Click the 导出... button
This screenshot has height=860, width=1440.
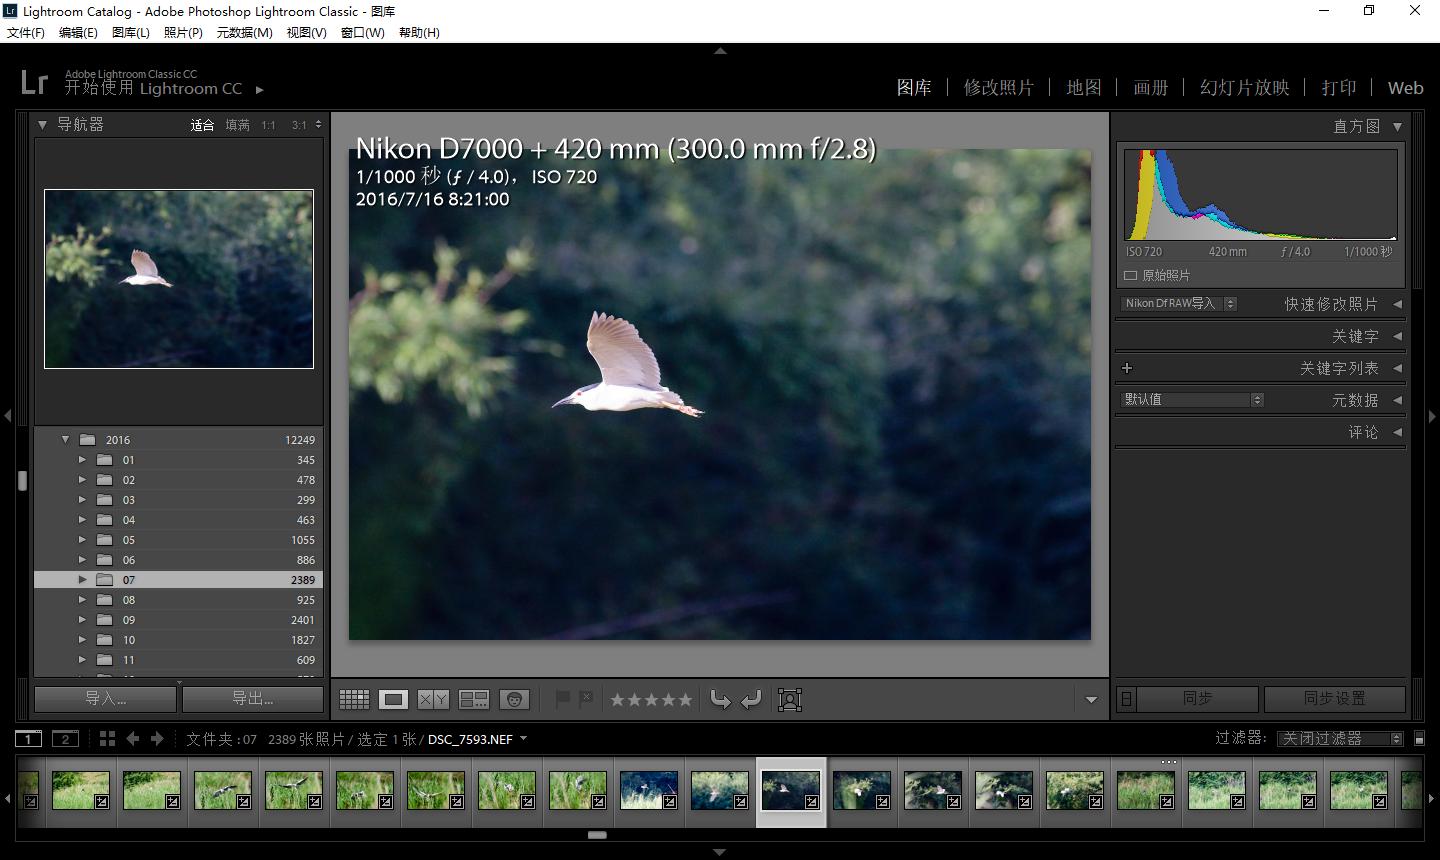(x=252, y=698)
